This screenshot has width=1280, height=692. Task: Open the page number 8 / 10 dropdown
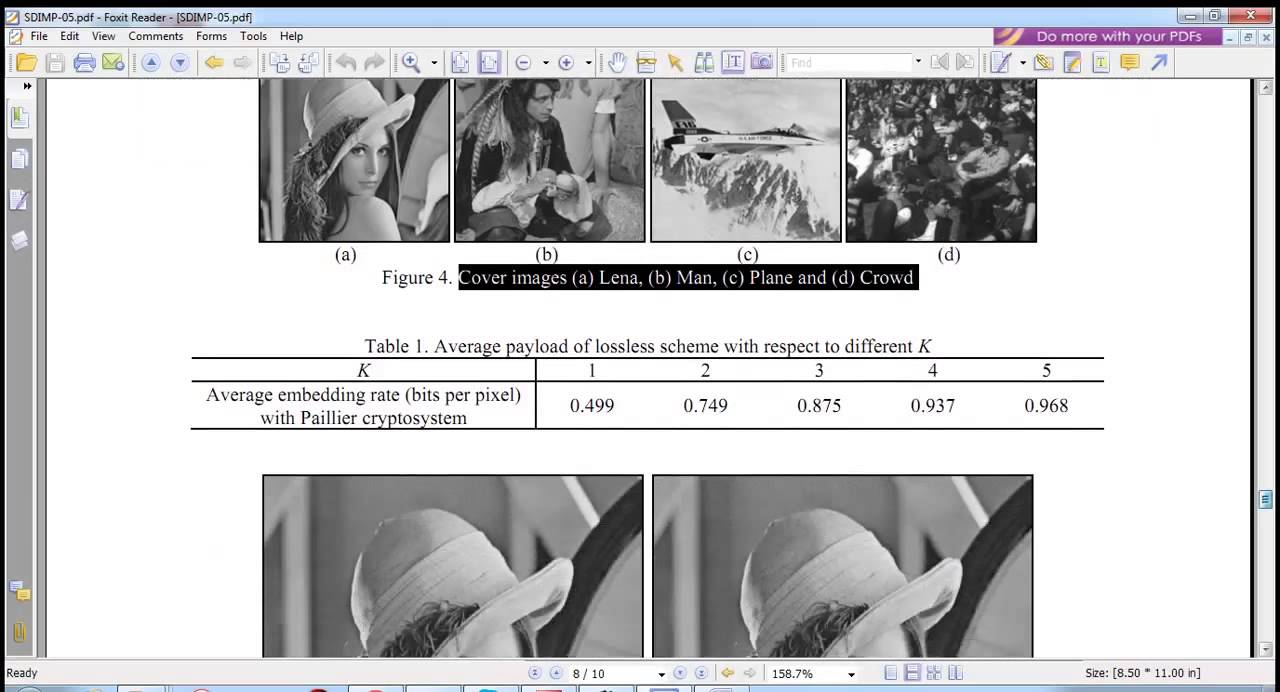[x=661, y=674]
